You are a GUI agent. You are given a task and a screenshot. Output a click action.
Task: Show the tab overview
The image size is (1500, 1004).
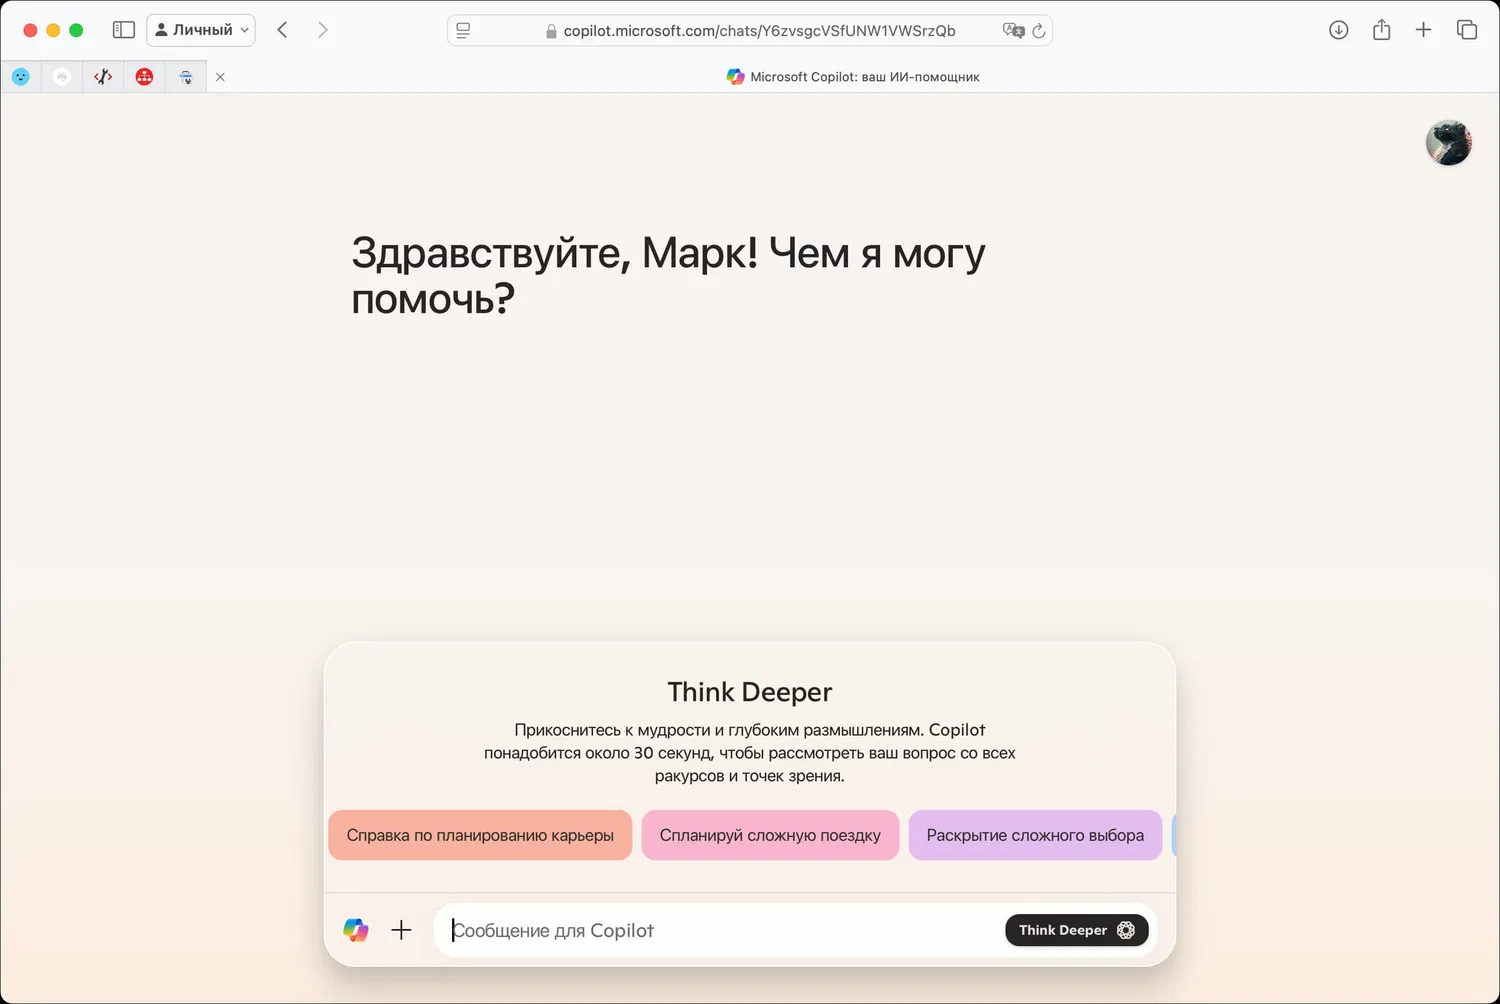point(1467,30)
